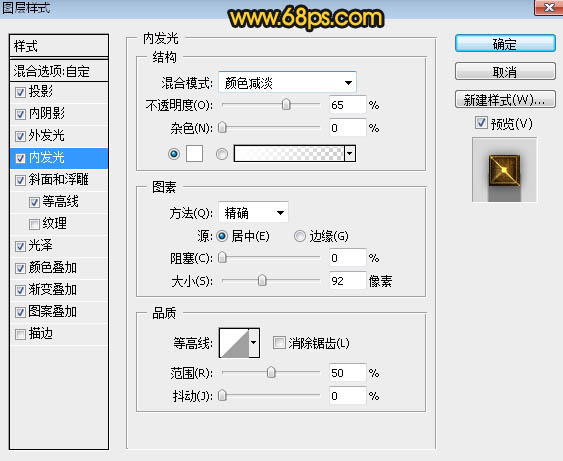
Task: Toggle the 预览 preview checkbox
Action: pyautogui.click(x=481, y=123)
